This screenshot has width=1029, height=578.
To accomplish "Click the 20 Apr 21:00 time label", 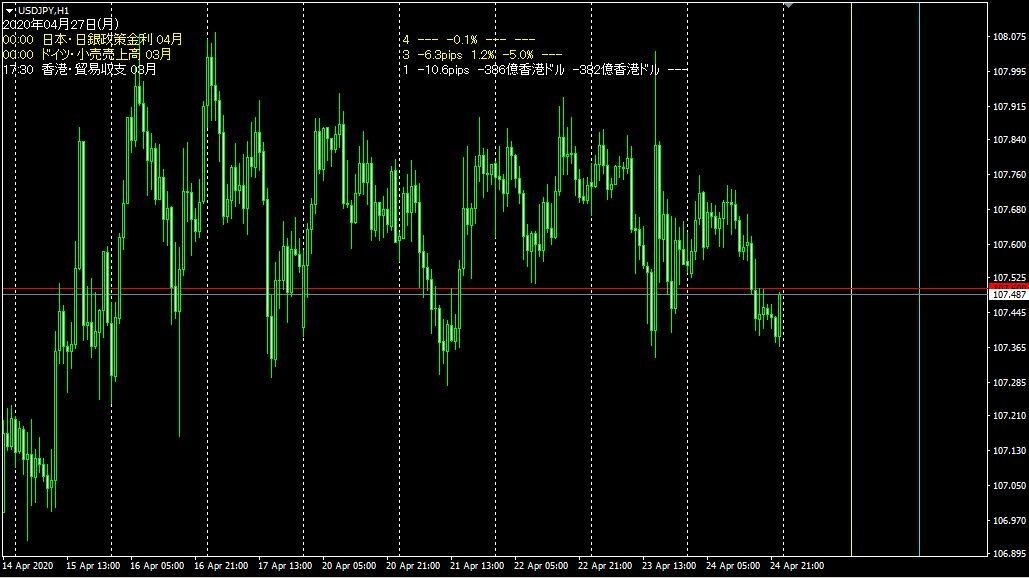I will (x=413, y=566).
